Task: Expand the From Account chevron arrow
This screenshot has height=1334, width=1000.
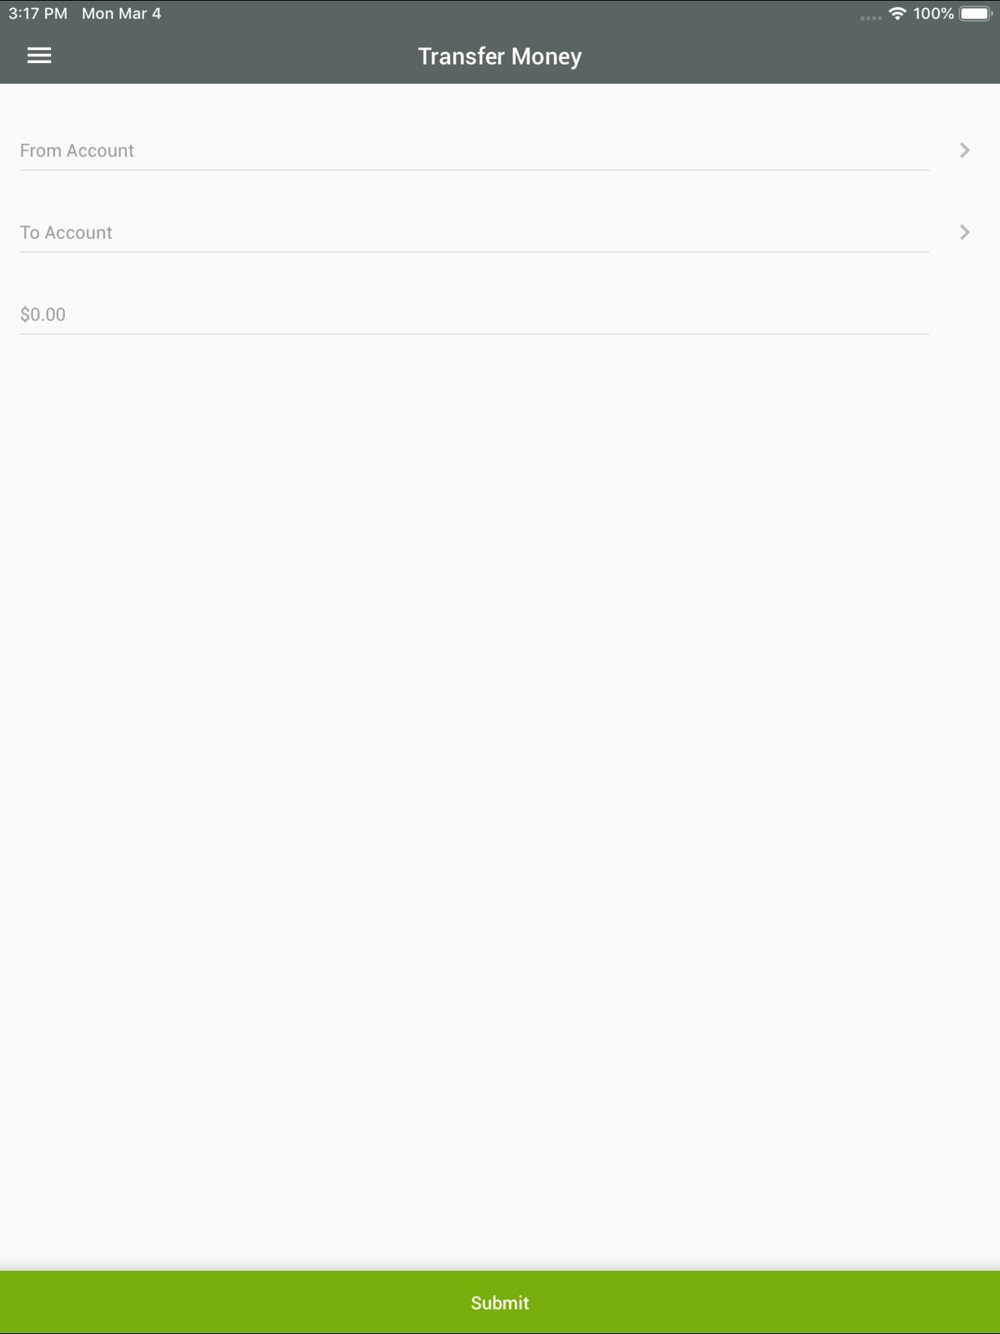Action: point(965,150)
